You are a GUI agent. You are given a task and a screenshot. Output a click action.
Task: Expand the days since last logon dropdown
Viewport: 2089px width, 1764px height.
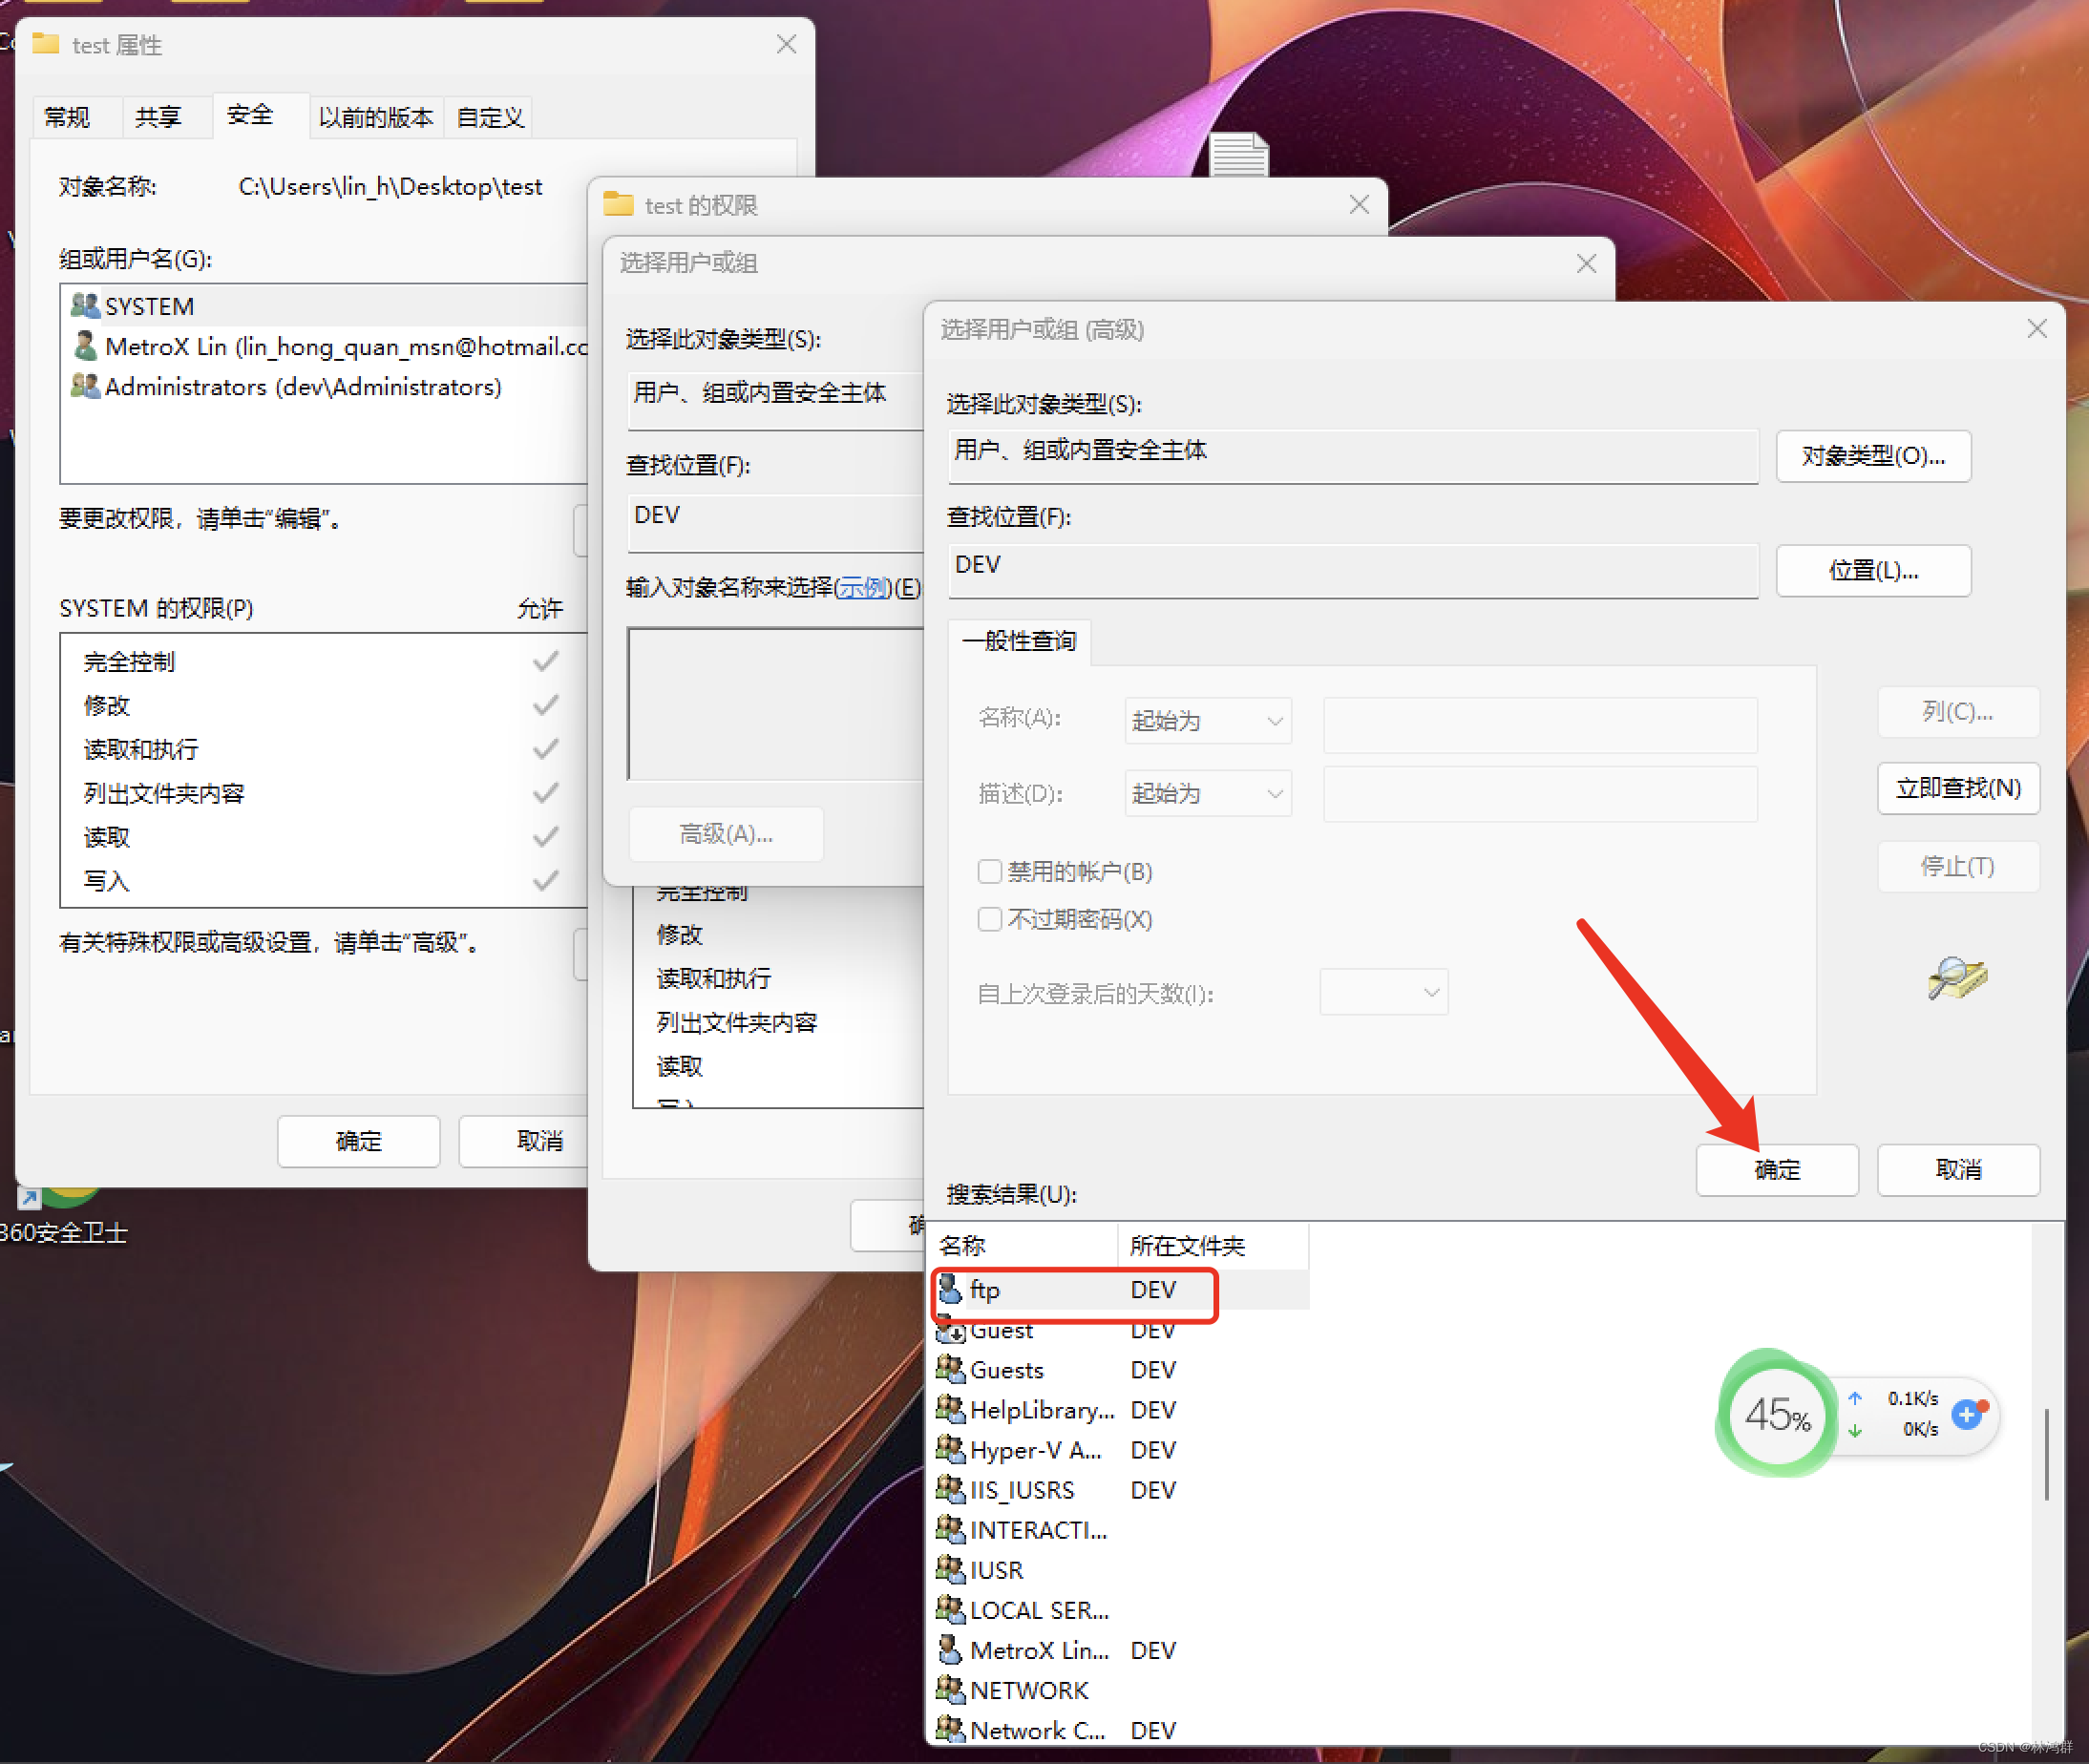point(1383,992)
